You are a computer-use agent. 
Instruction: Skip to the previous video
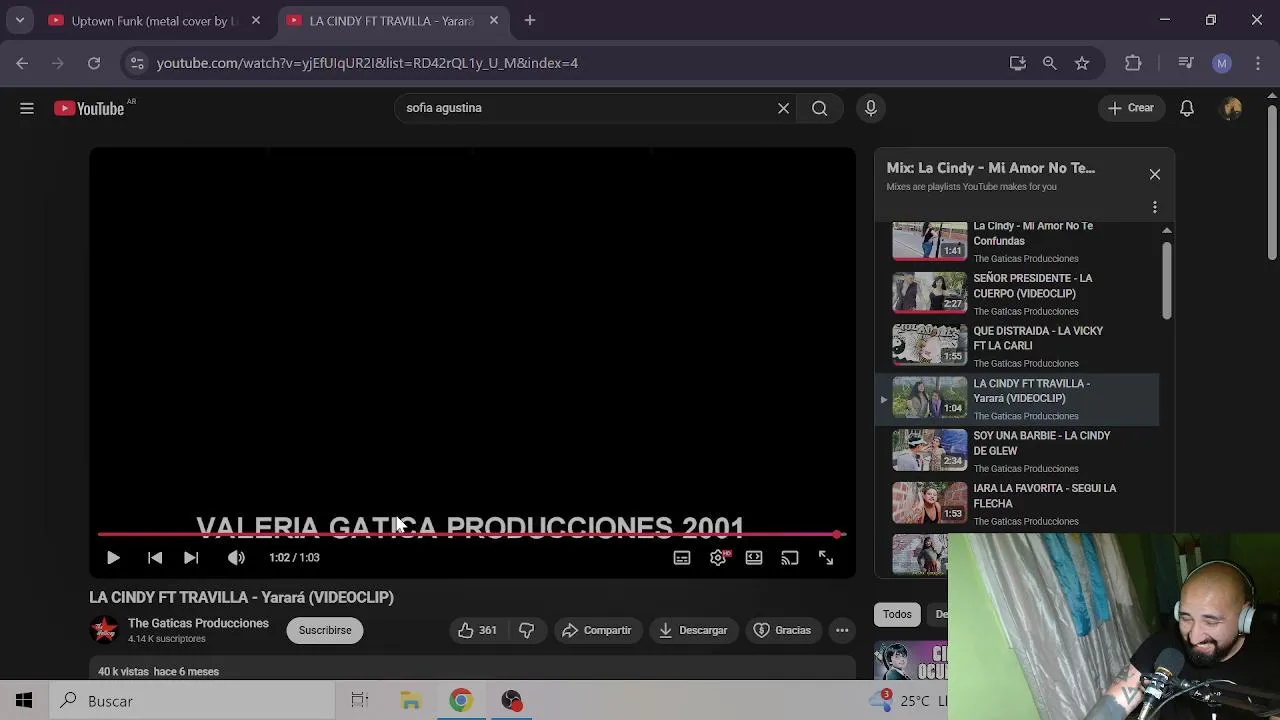(x=155, y=558)
